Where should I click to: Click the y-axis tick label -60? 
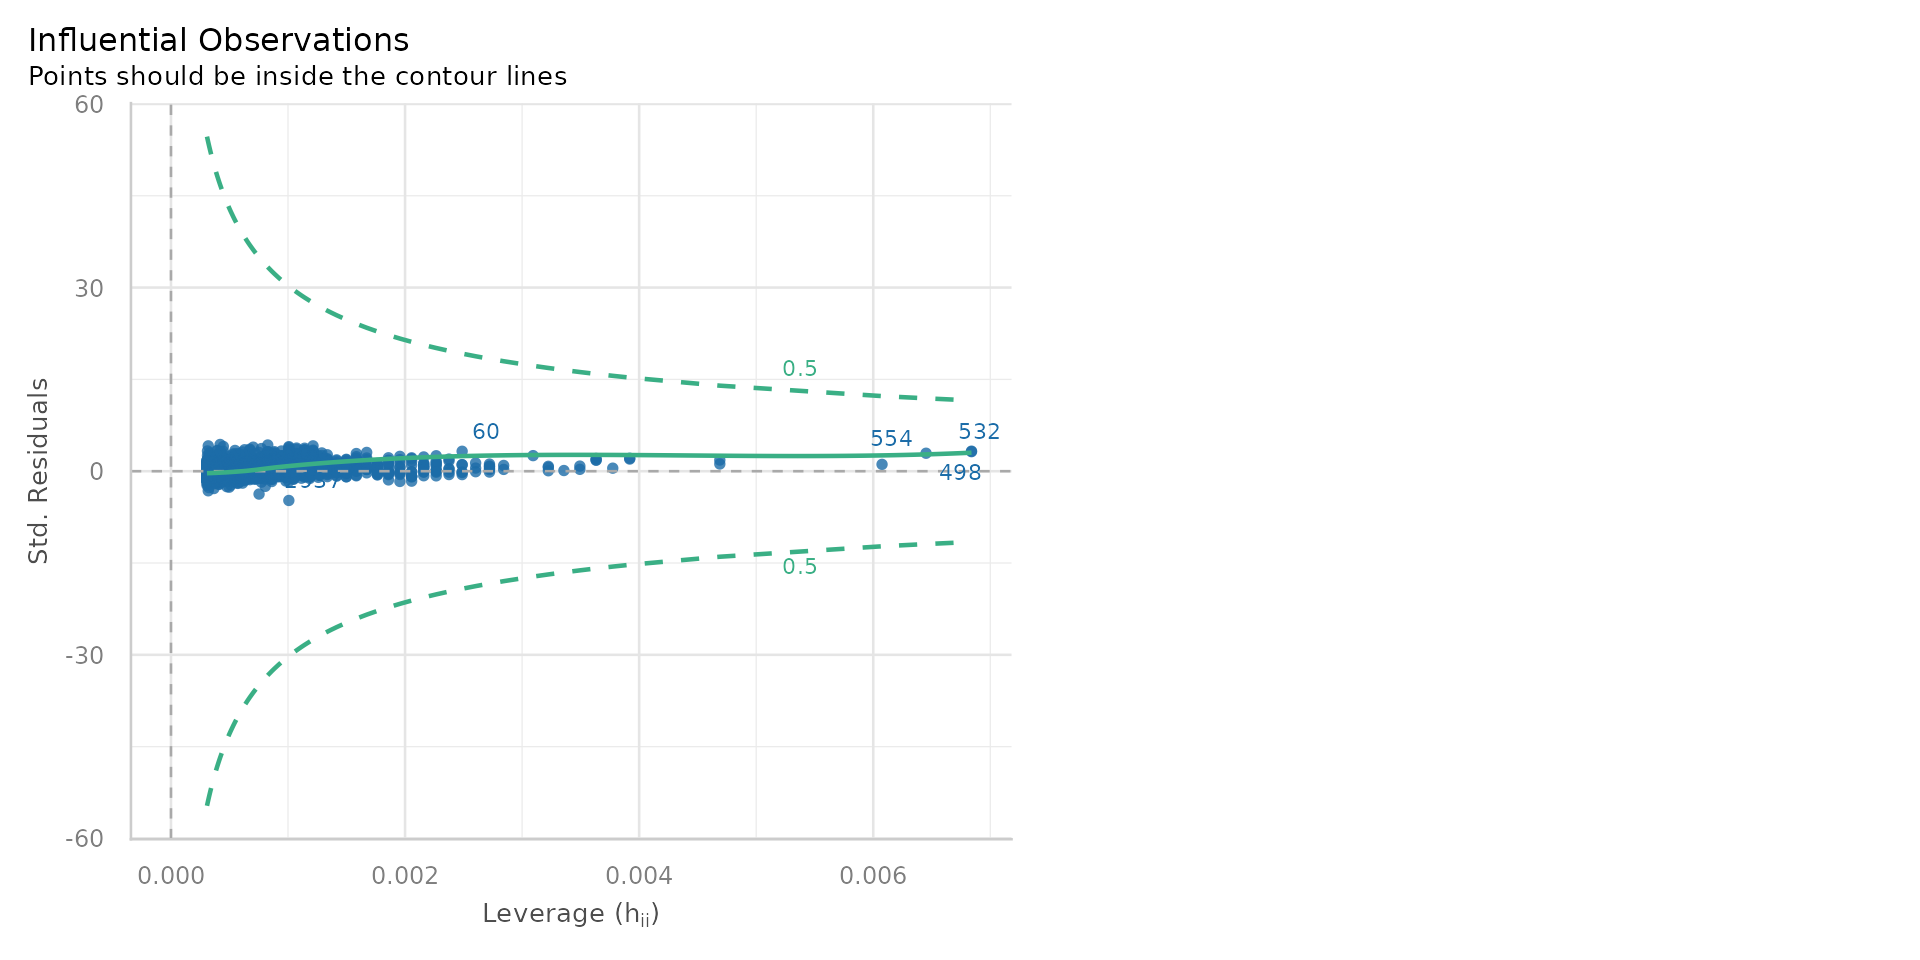84,839
